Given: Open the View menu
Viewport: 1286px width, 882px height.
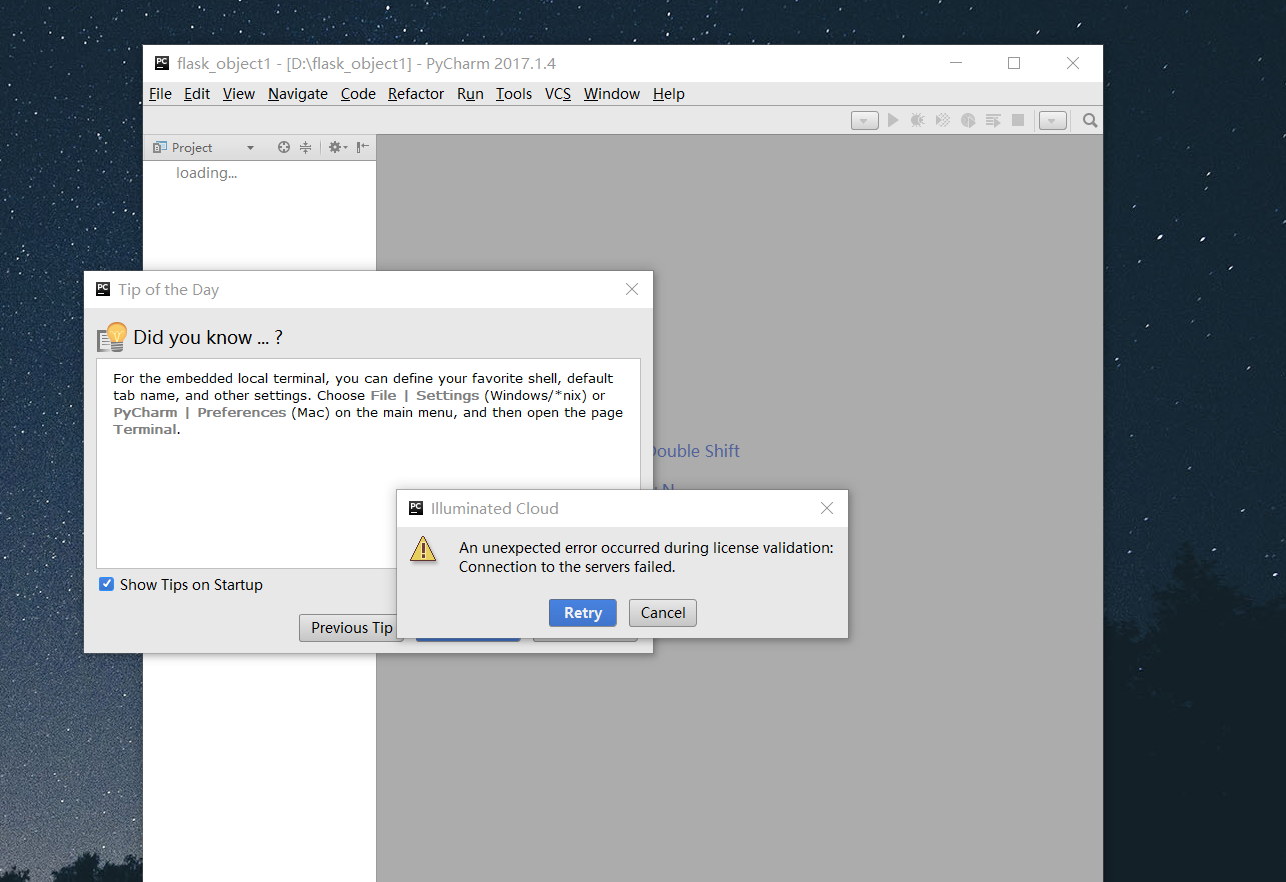Looking at the screenshot, I should pyautogui.click(x=239, y=94).
